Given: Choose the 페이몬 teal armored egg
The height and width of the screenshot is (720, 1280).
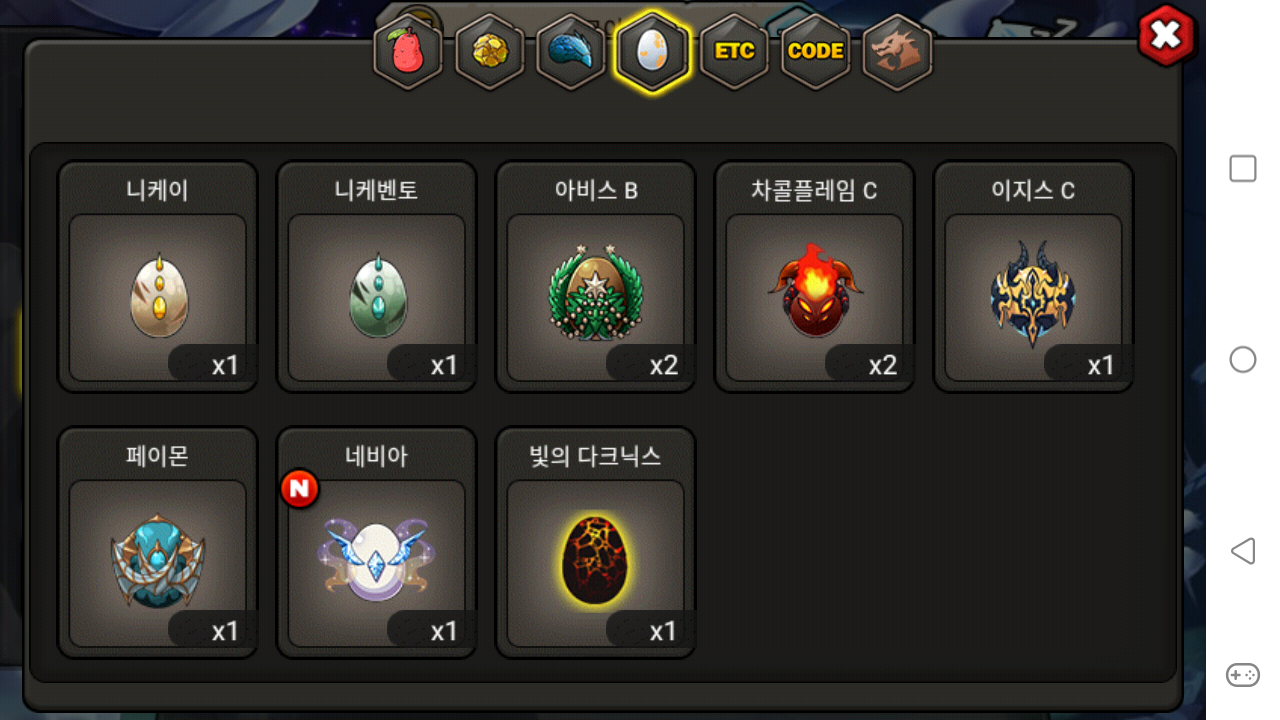Looking at the screenshot, I should coord(158,543).
